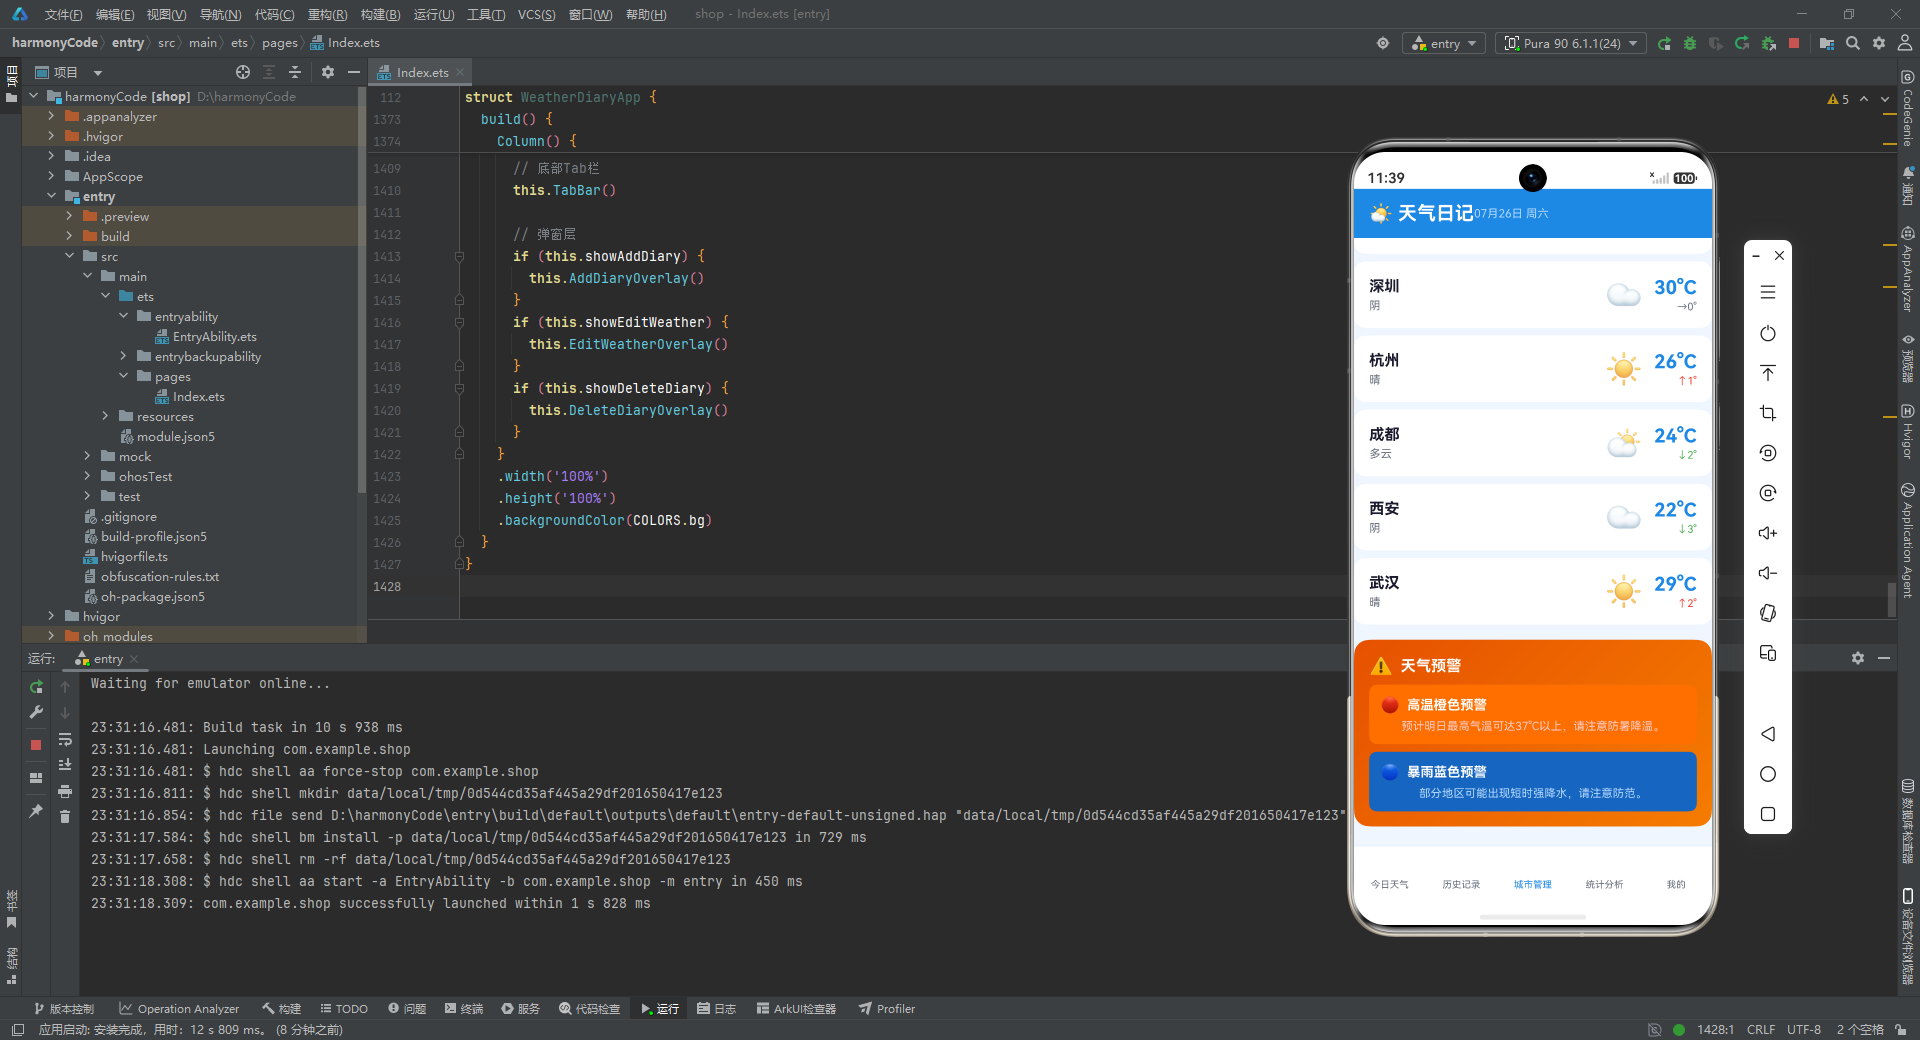Open IDE settings gear in the top toolbar
Viewport: 1920px width, 1040px height.
(x=1879, y=43)
